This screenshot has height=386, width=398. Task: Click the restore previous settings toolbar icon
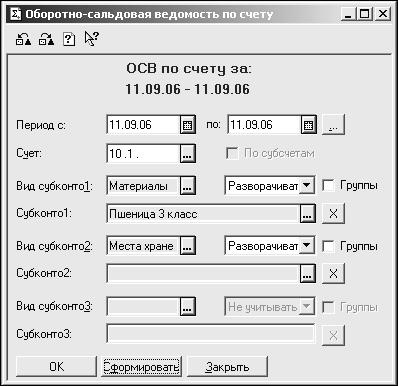(23, 40)
